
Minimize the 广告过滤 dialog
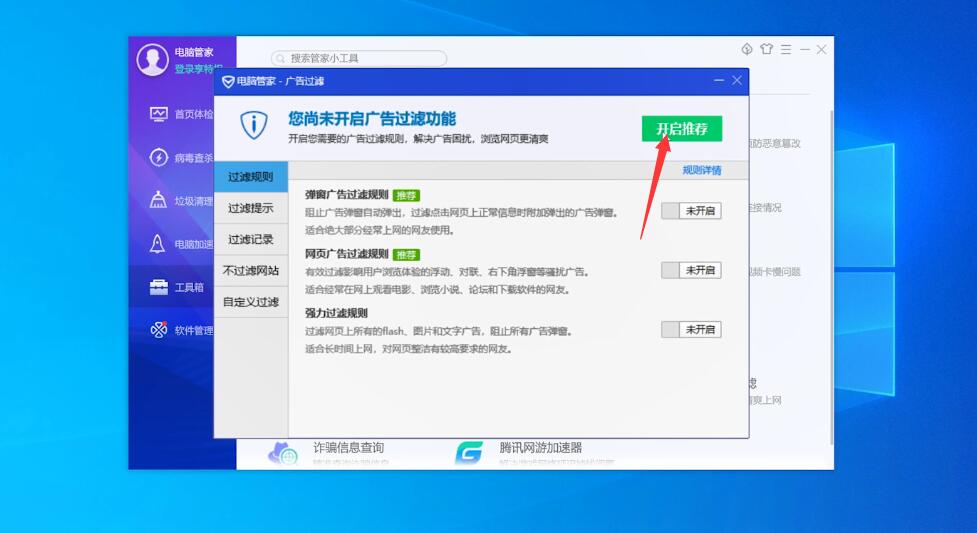coord(719,80)
